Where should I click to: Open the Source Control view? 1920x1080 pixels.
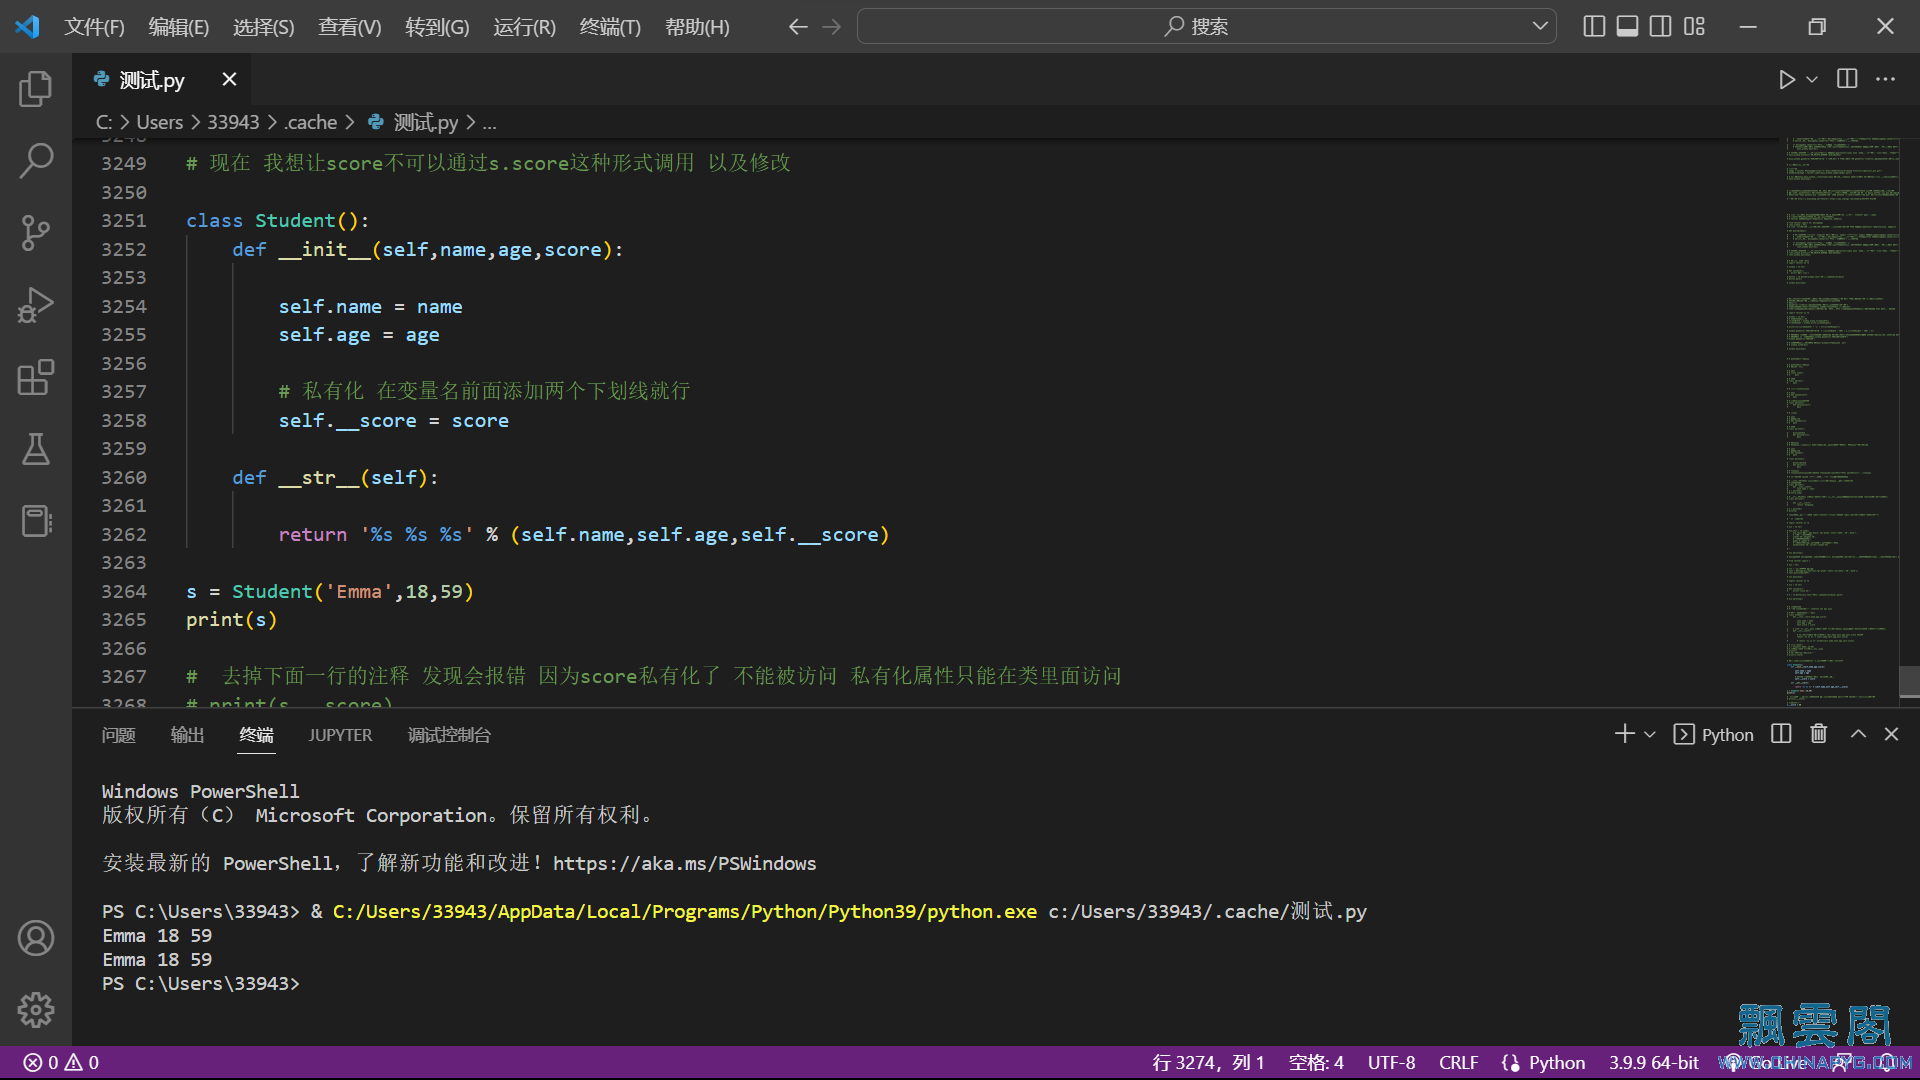(36, 232)
